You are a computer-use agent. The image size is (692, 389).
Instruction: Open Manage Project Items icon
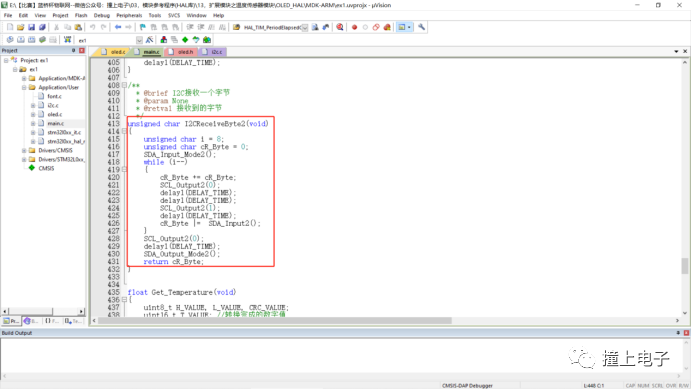point(164,40)
